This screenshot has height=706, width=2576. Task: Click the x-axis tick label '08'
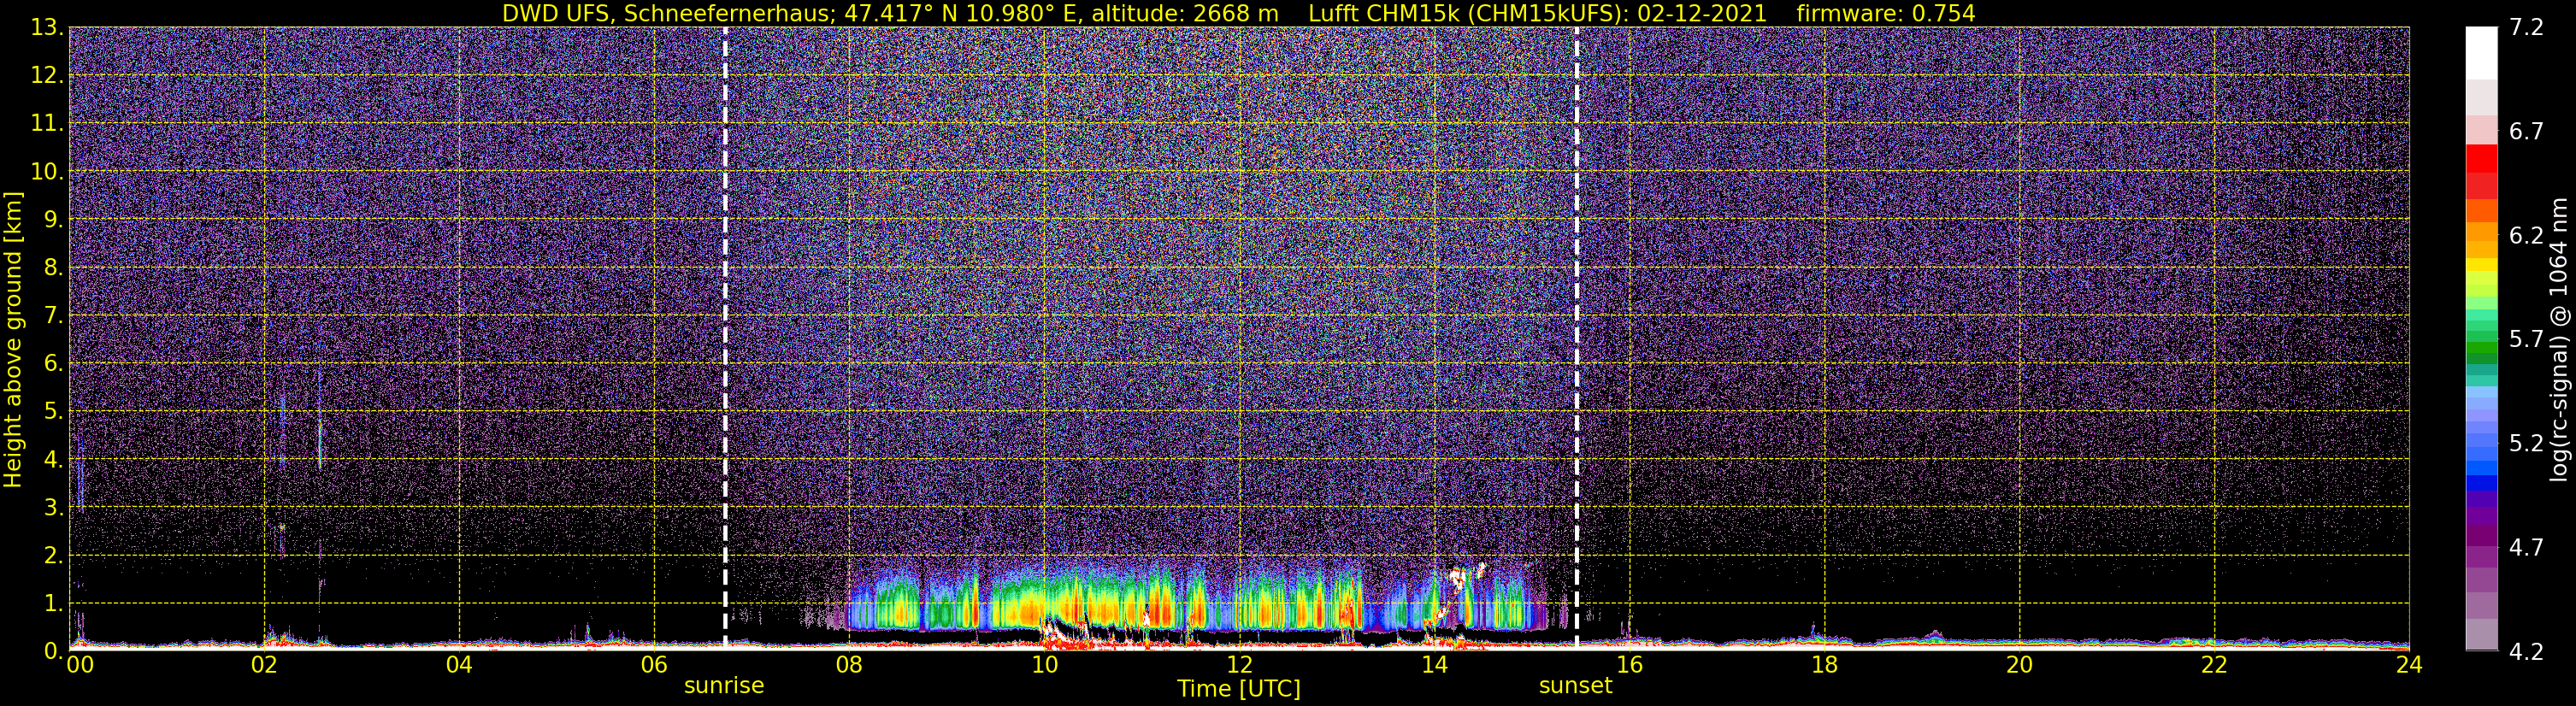[x=849, y=665]
